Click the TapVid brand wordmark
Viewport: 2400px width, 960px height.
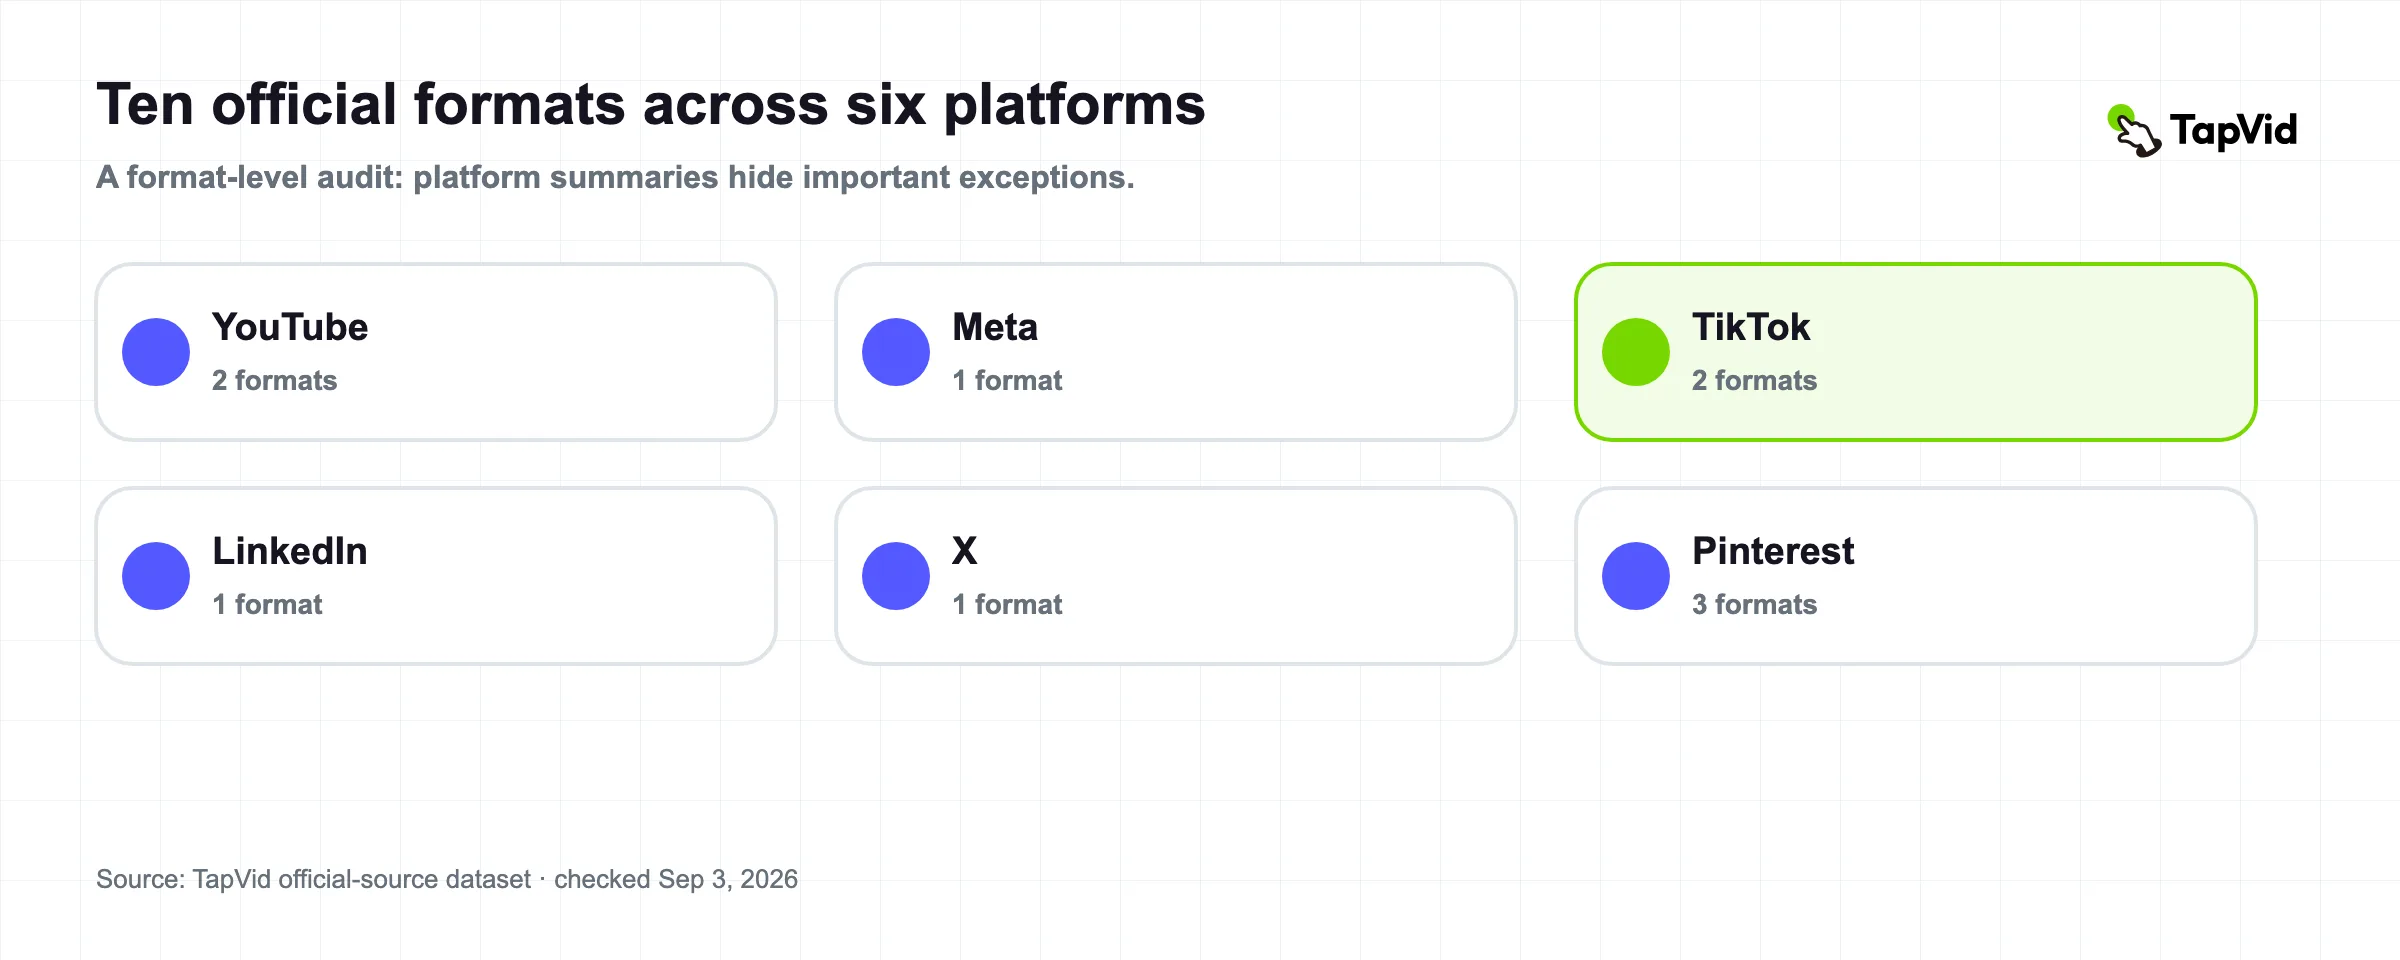tap(2234, 130)
